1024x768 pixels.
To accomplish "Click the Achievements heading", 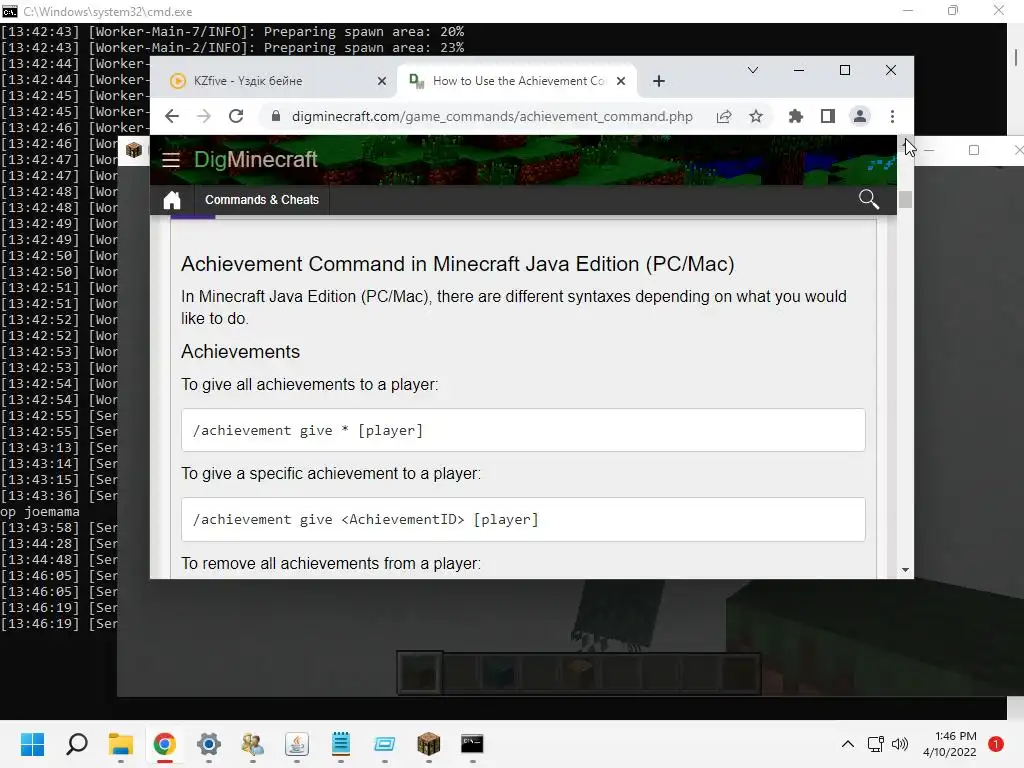I will [240, 352].
